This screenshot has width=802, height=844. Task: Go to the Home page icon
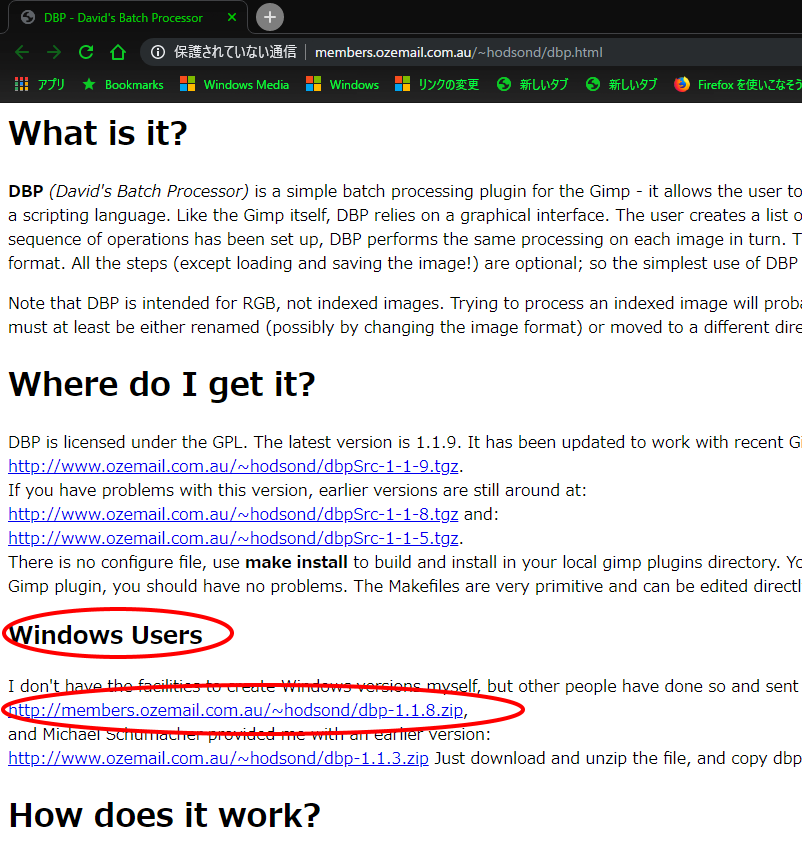(x=118, y=52)
